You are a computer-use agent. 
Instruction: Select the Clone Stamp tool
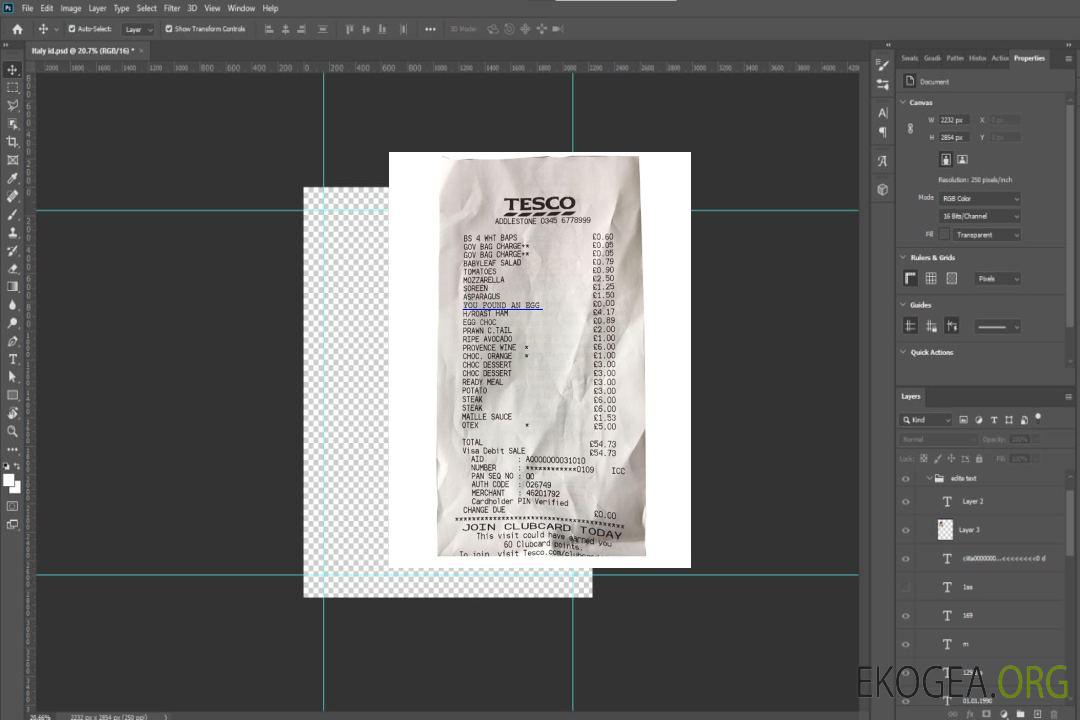click(12, 233)
